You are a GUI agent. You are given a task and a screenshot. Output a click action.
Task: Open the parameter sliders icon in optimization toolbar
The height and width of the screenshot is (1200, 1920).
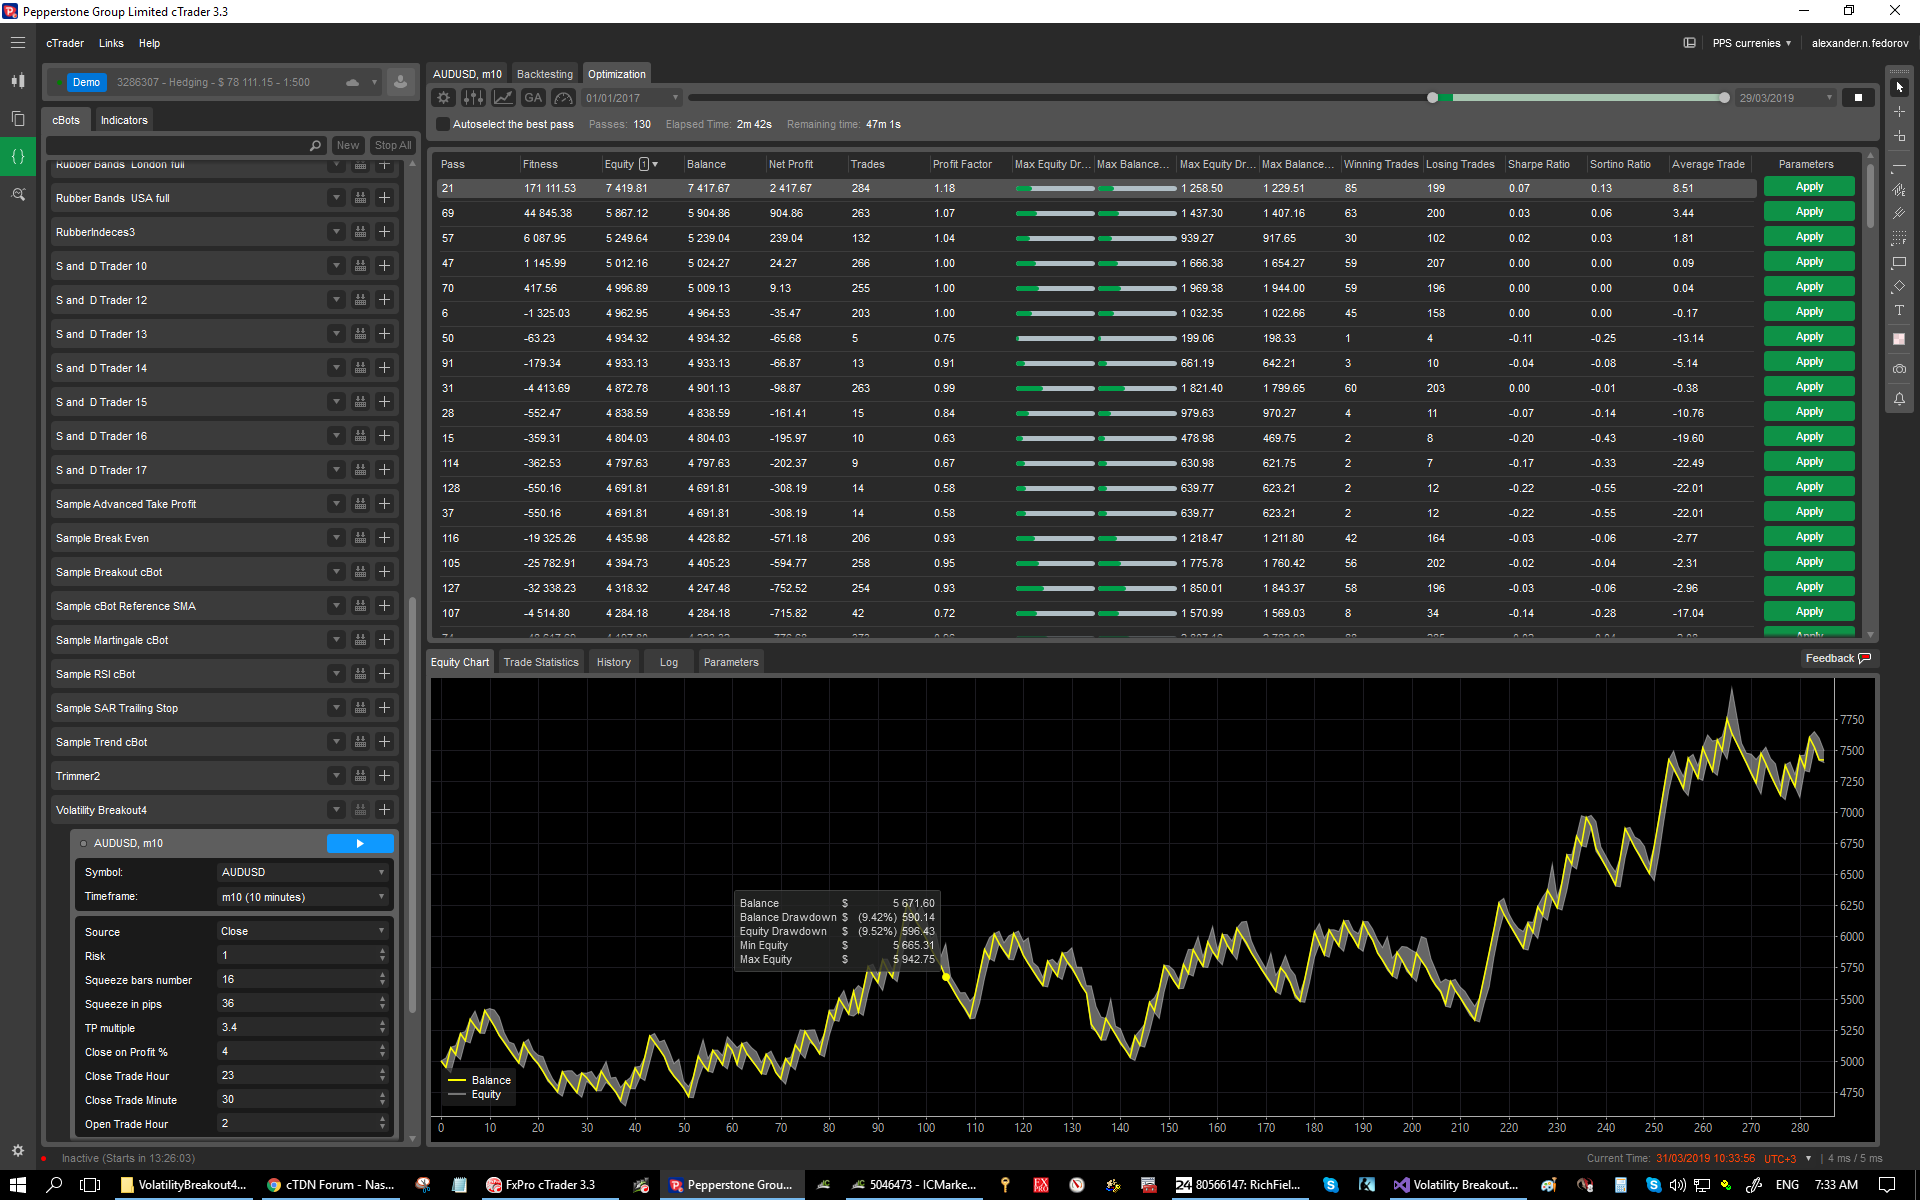(x=474, y=98)
